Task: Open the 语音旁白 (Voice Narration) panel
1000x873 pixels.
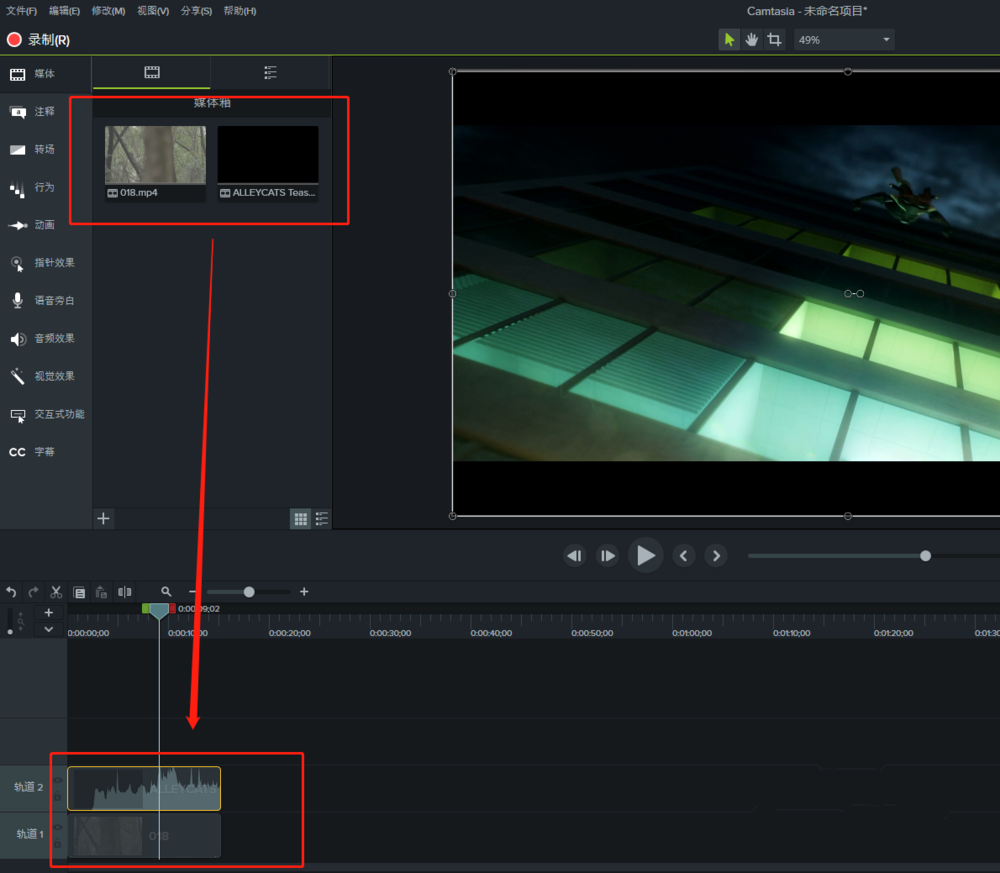Action: [x=45, y=300]
